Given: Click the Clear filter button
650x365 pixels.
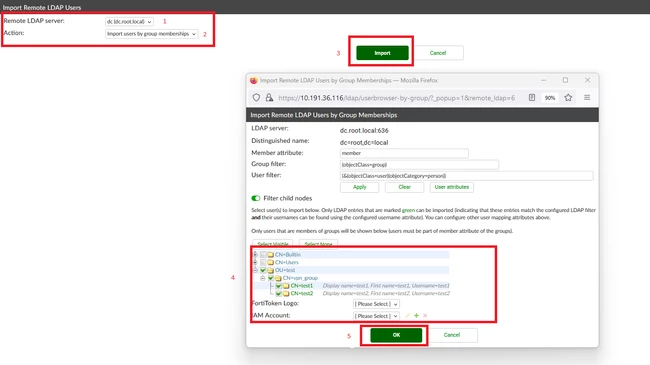Looking at the screenshot, I should pyautogui.click(x=404, y=187).
